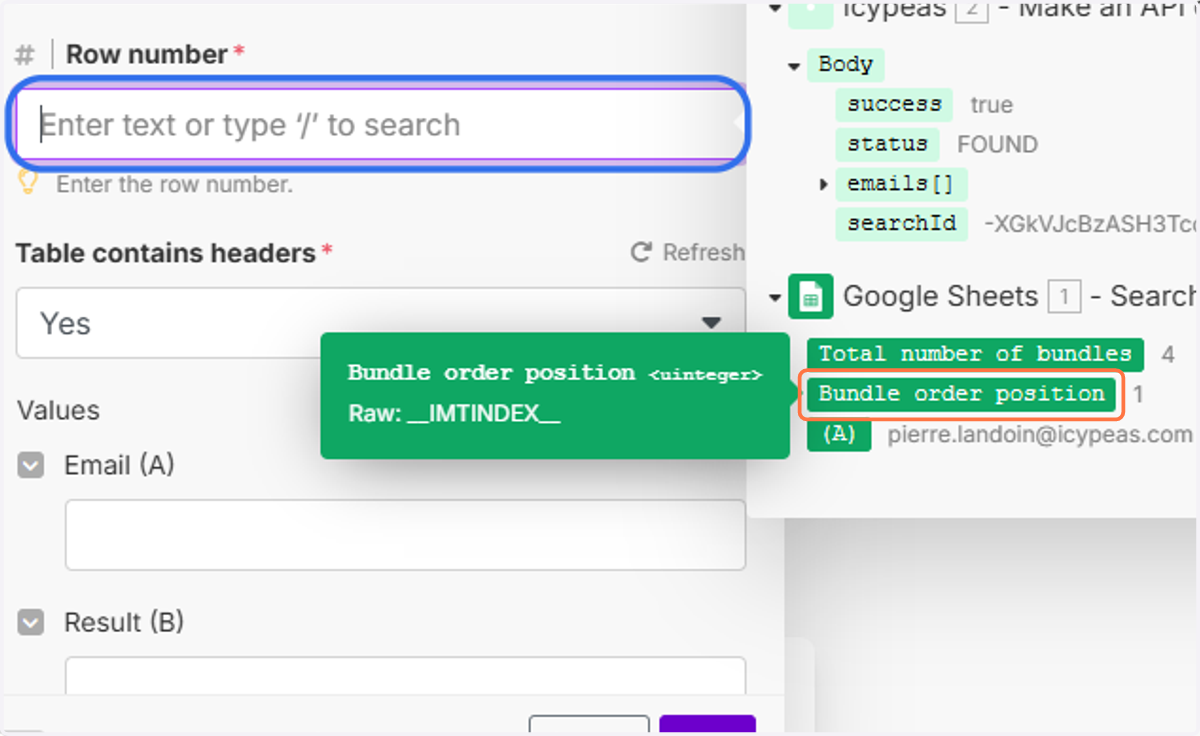This screenshot has width=1200, height=736.
Task: Collapse the Body node
Action: pyautogui.click(x=794, y=67)
